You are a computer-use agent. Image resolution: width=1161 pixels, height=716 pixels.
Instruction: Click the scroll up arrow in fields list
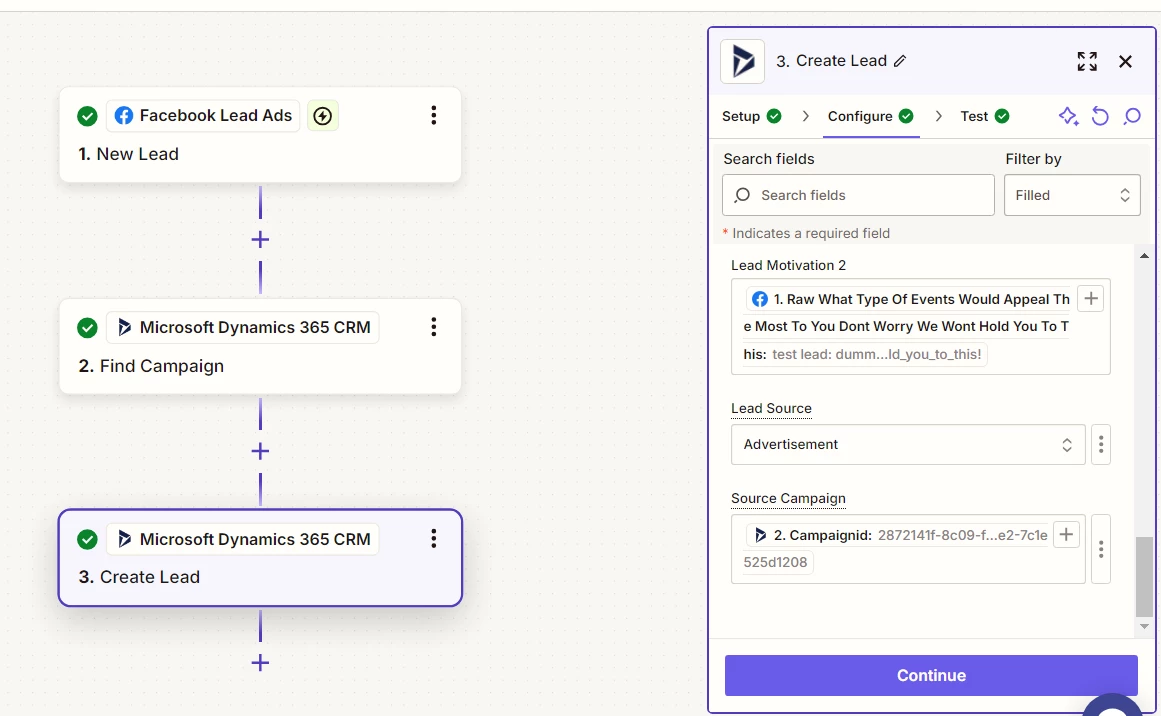[1144, 255]
